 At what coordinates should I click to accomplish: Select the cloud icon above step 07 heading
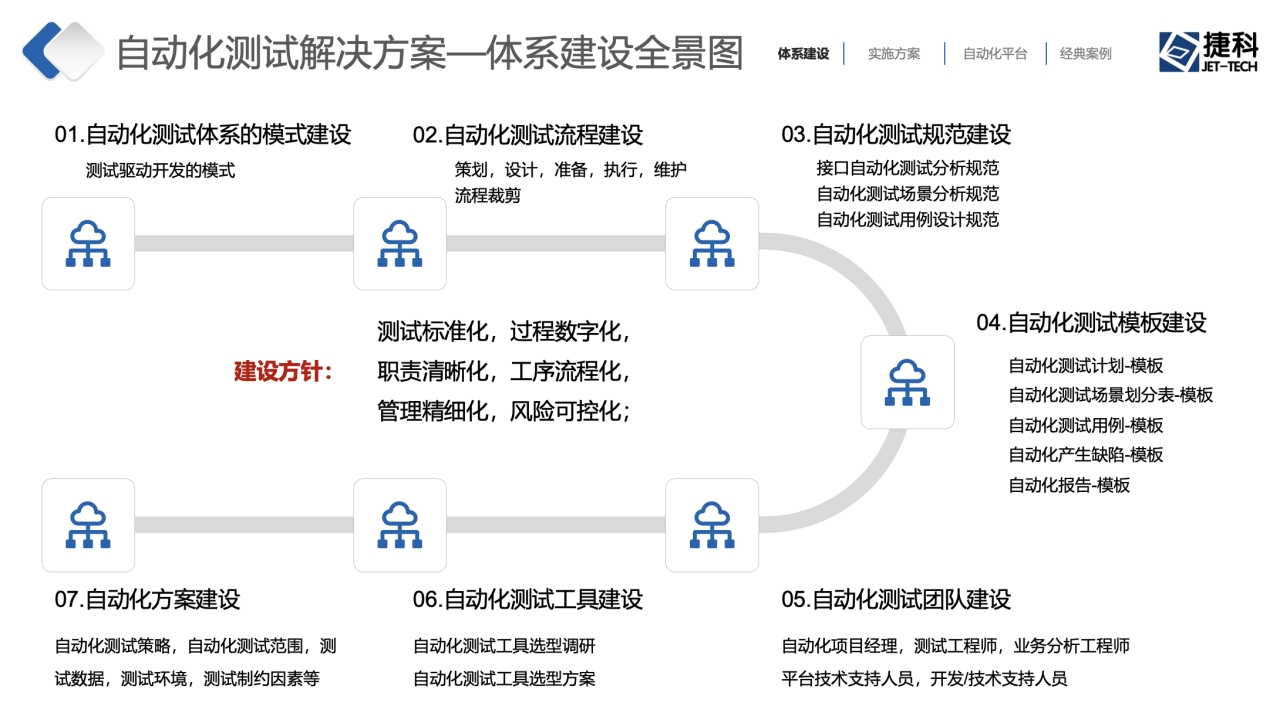click(88, 525)
